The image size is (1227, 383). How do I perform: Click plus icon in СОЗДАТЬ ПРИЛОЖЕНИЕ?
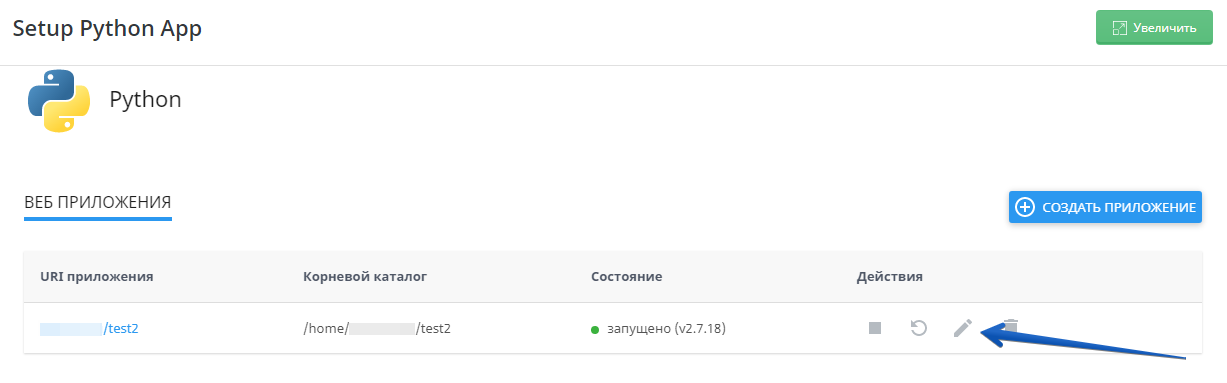tap(1025, 208)
